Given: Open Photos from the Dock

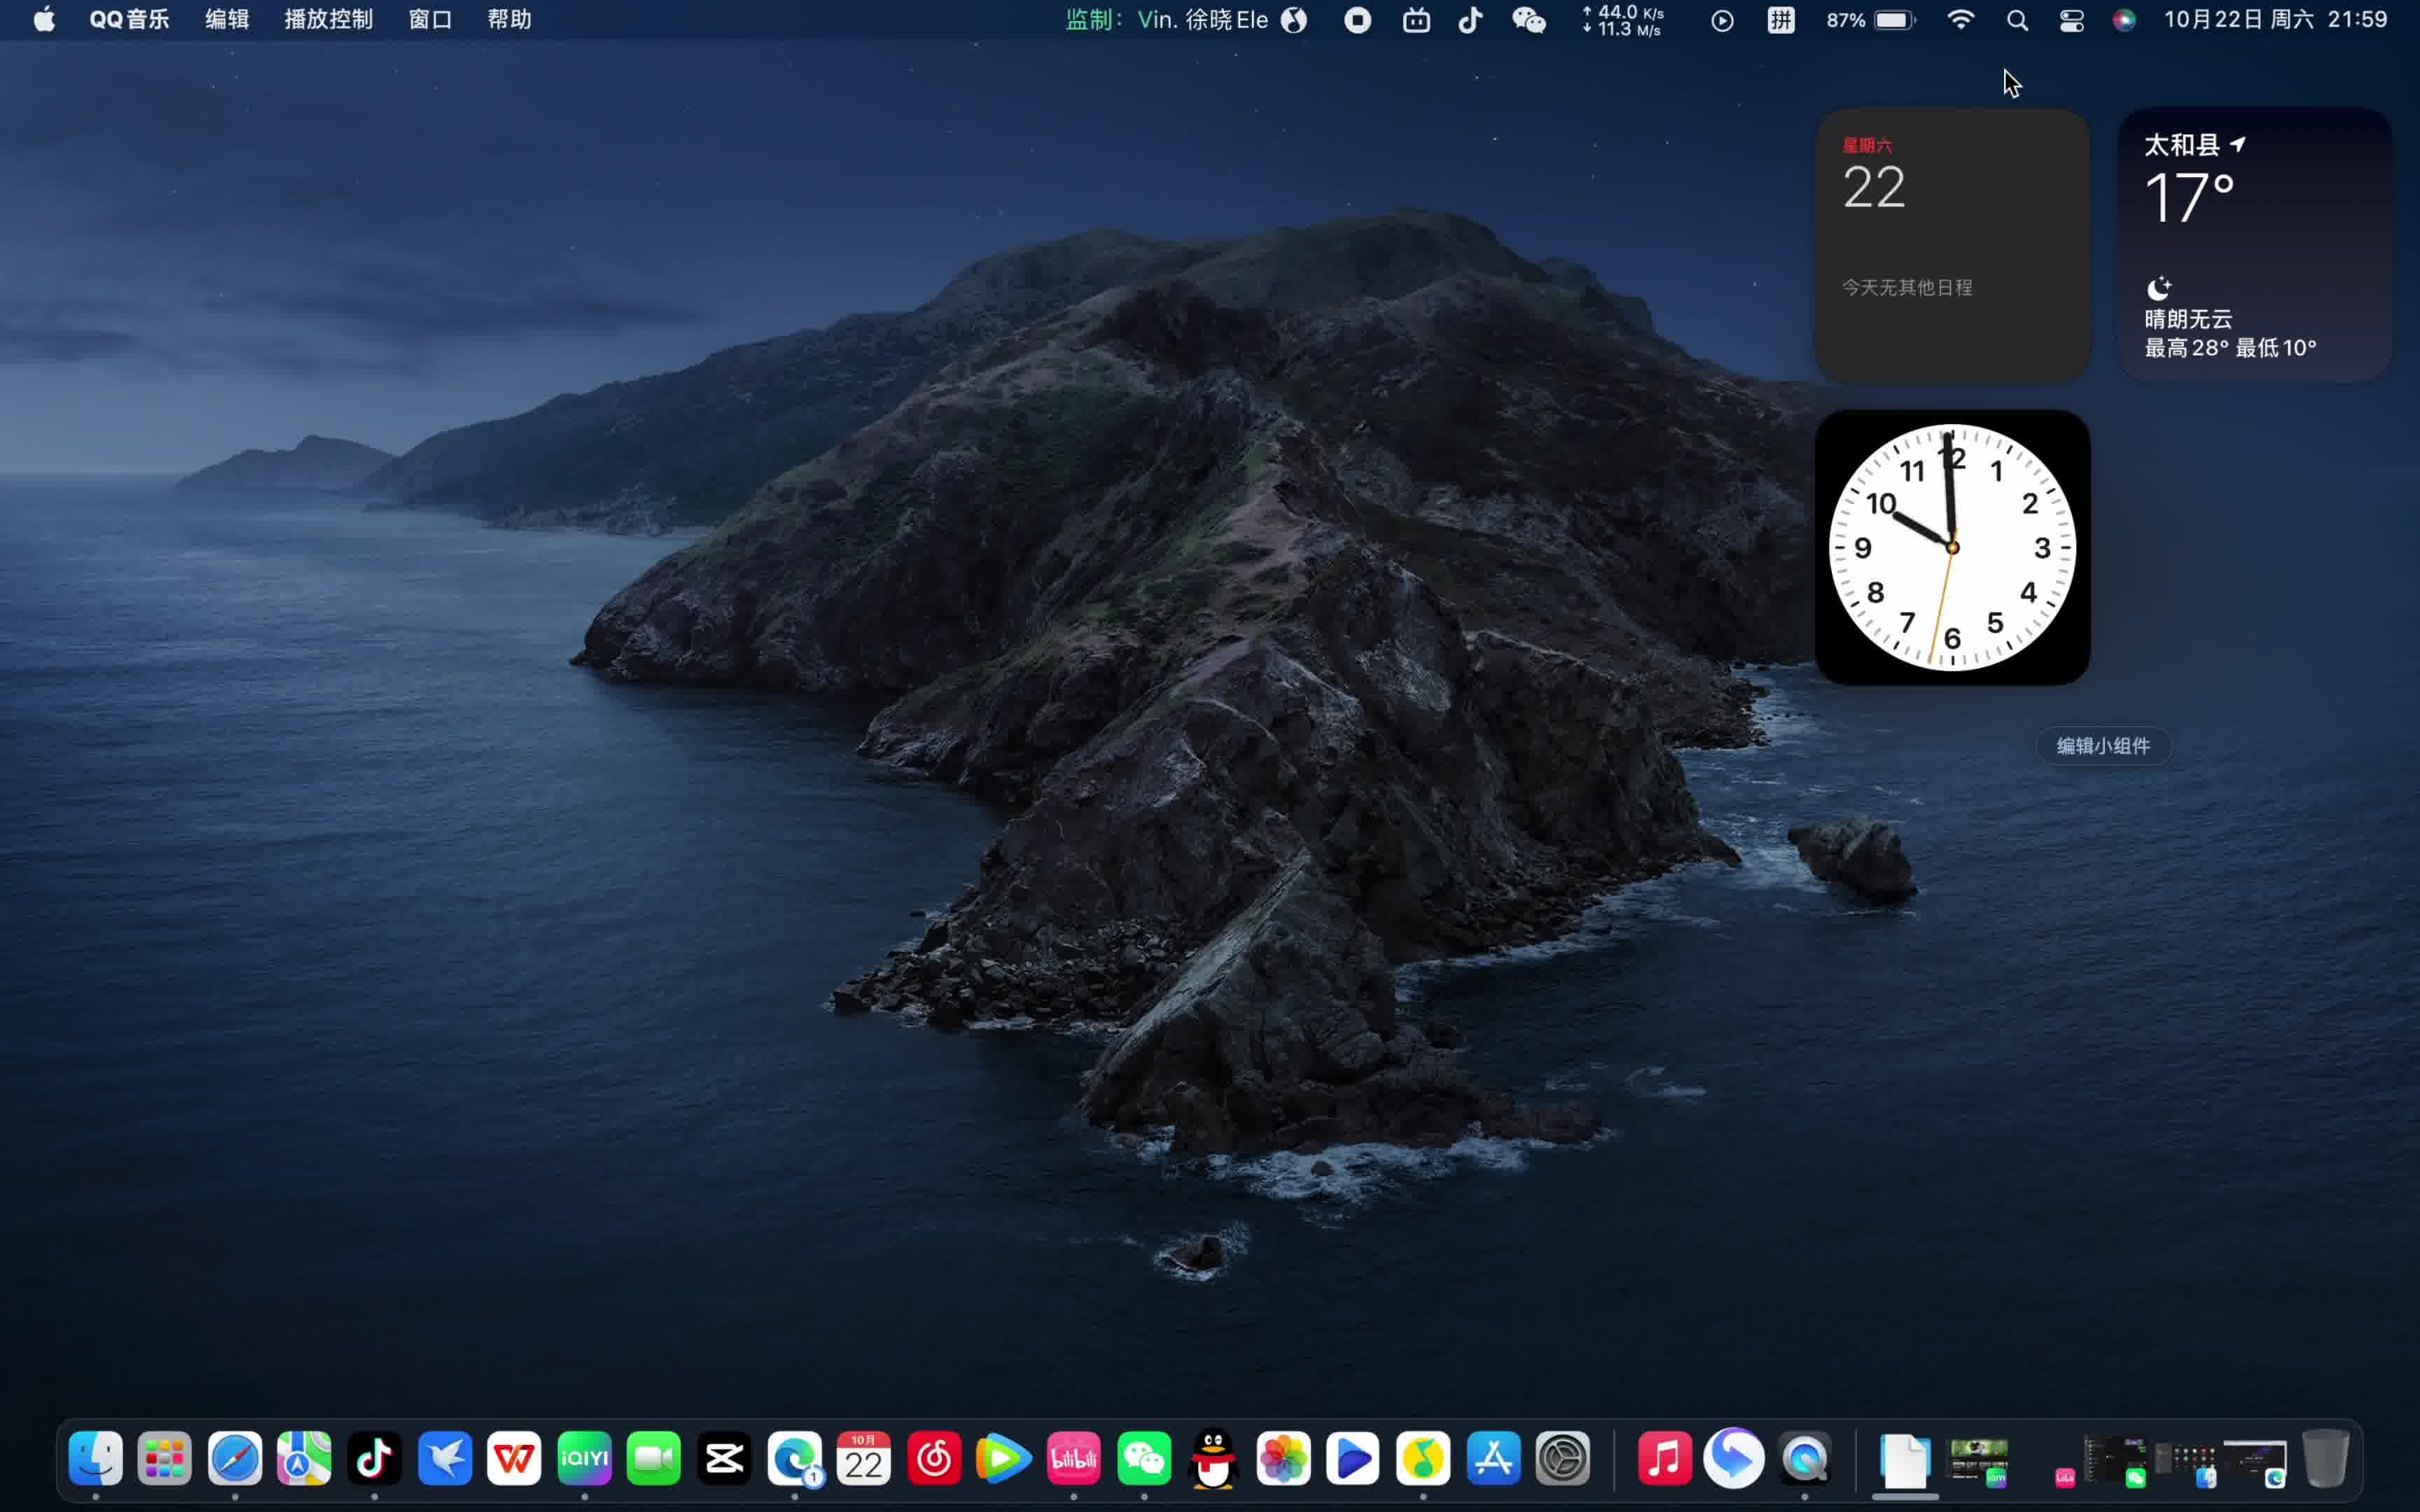Looking at the screenshot, I should click(1283, 1459).
